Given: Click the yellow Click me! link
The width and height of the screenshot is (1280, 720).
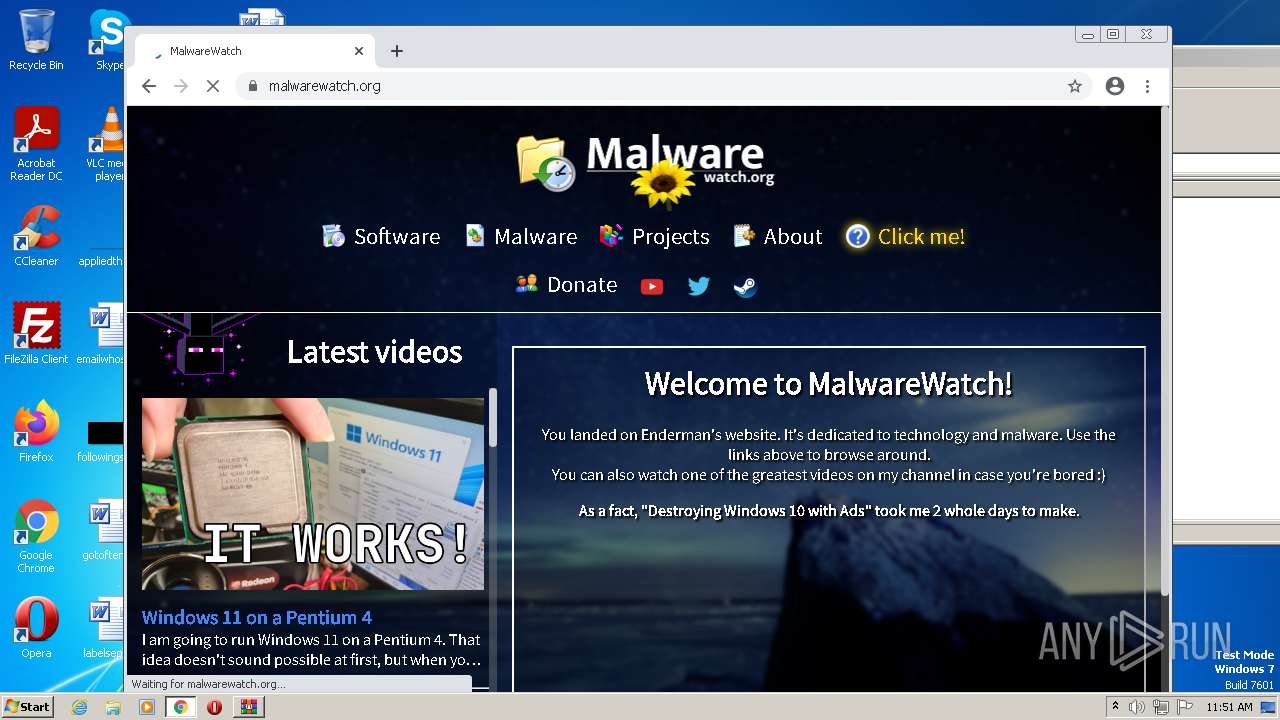Looking at the screenshot, I should click(x=906, y=237).
